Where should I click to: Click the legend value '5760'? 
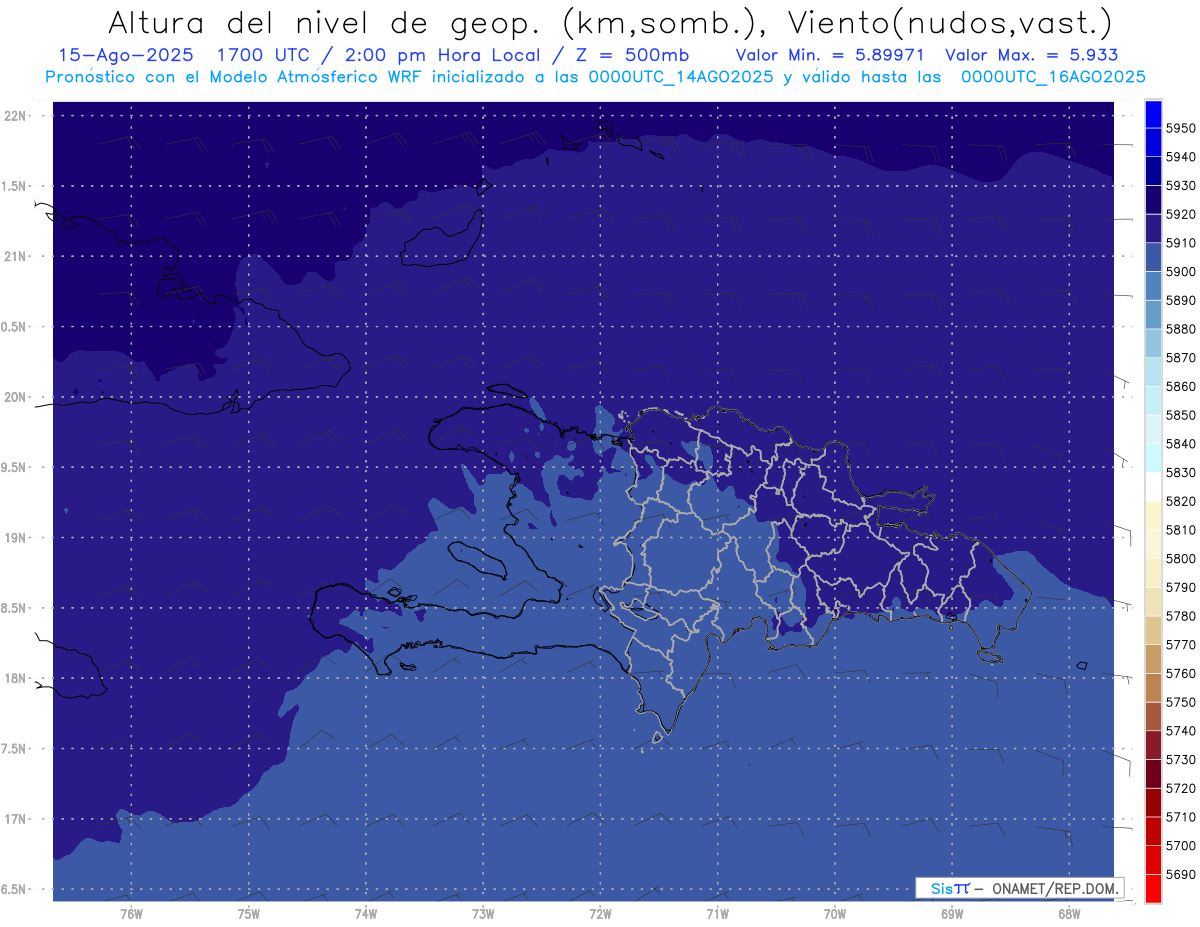[x=1180, y=673]
